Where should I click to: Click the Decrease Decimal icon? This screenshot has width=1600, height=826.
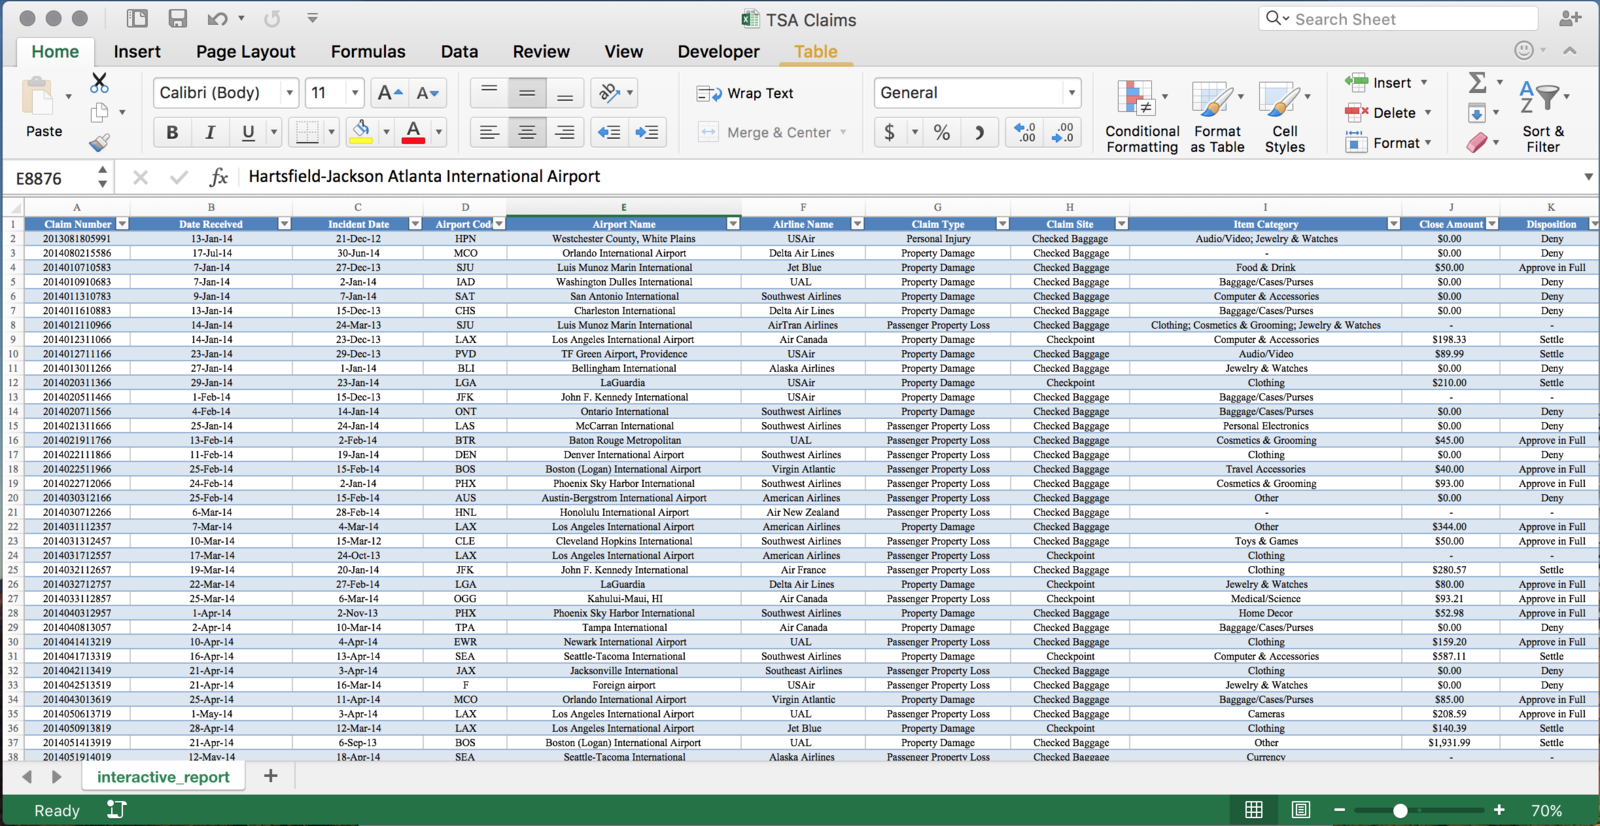[x=1063, y=132]
